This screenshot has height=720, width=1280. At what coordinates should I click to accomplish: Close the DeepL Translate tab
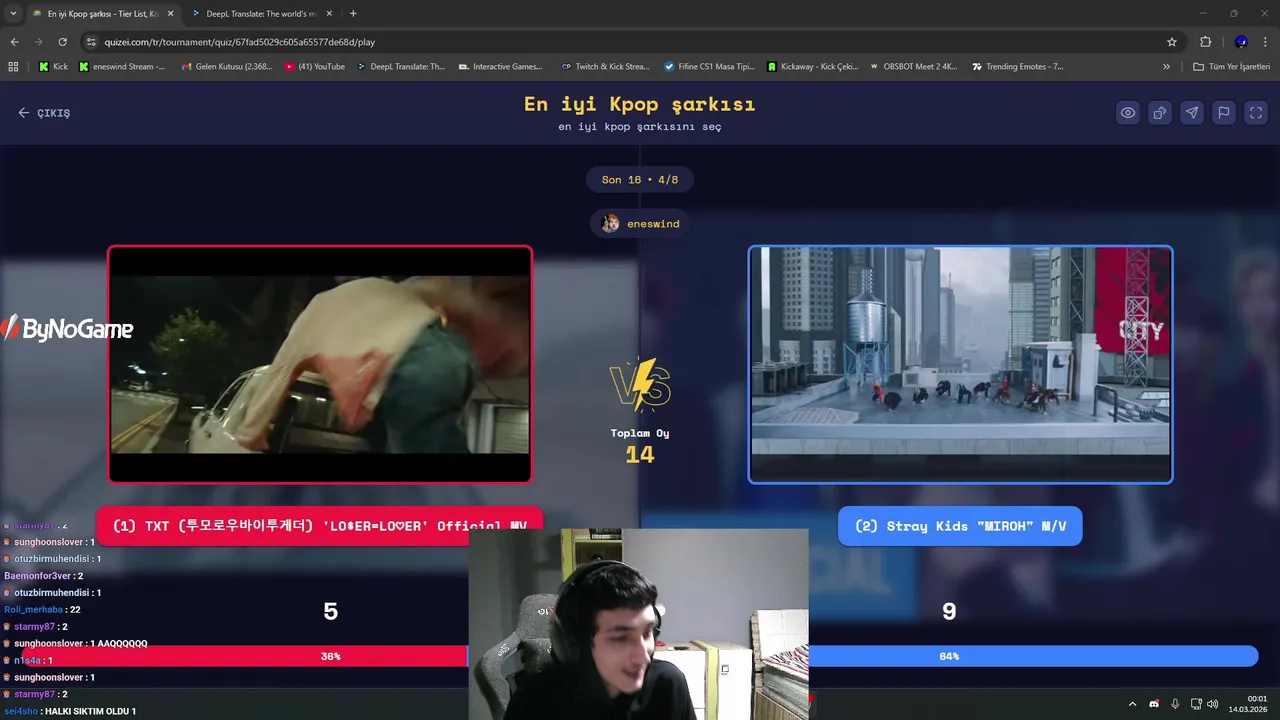pos(329,14)
